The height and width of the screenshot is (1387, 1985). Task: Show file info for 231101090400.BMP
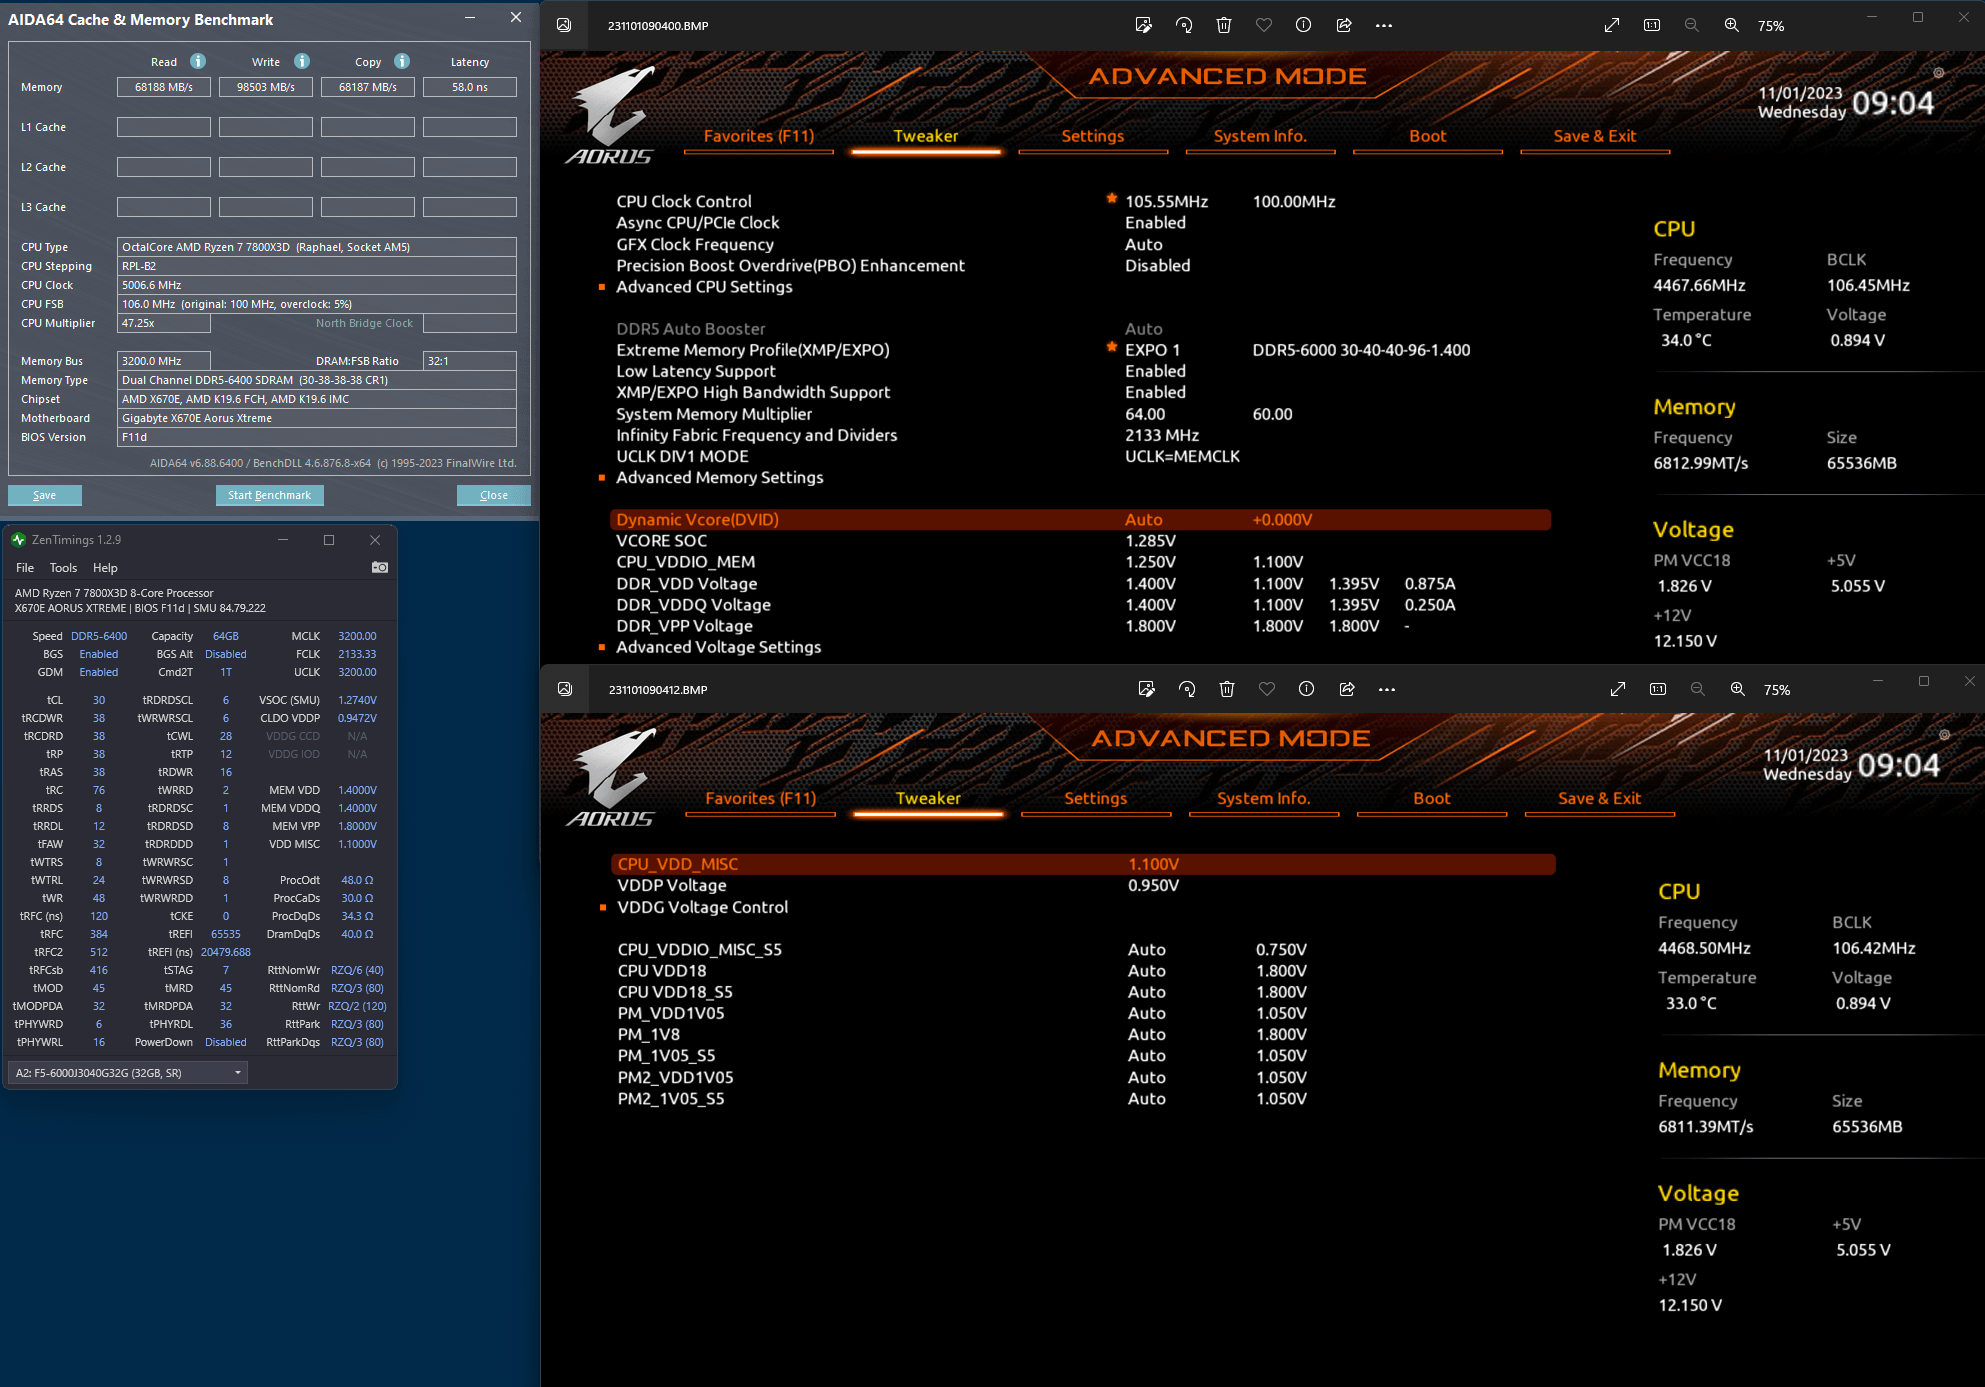pos(1304,26)
